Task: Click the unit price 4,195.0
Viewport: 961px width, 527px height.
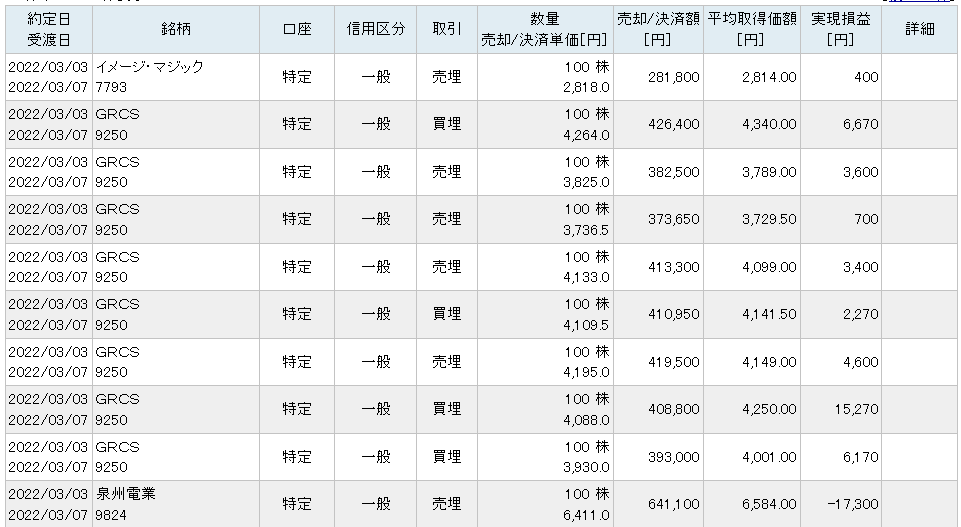Action: coord(587,373)
